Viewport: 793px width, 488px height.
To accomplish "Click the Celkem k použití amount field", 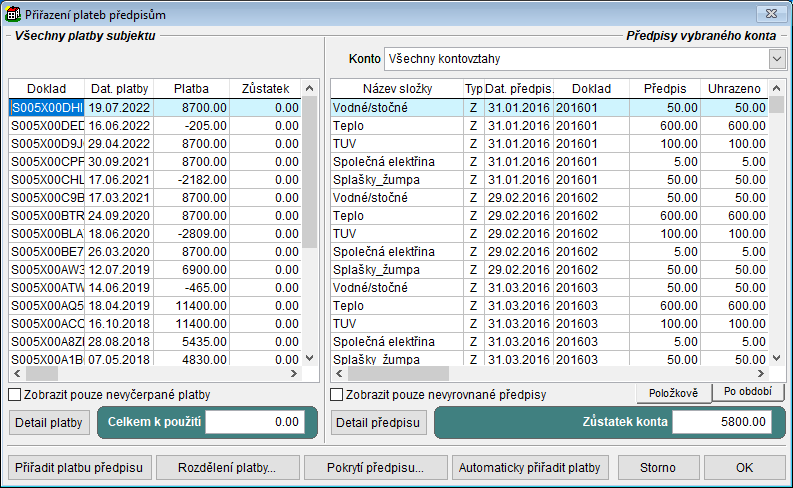I will [255, 423].
